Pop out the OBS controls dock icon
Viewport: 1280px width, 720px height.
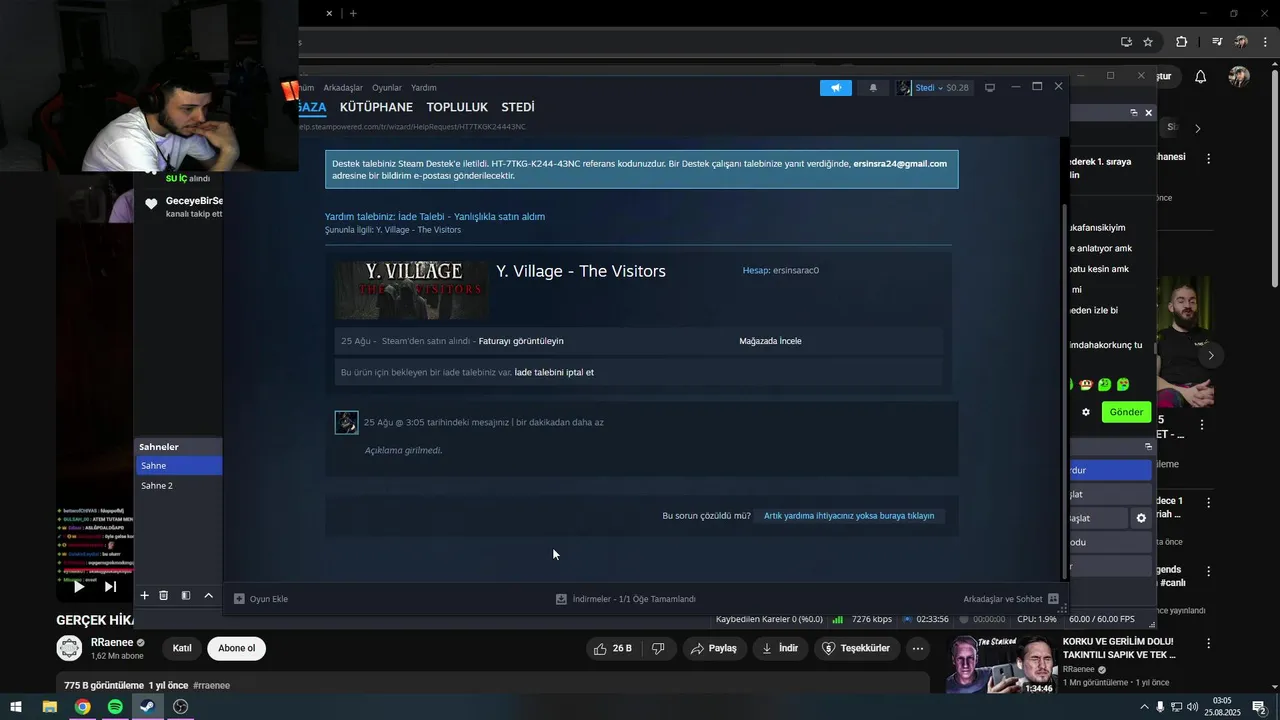[x=1148, y=447]
